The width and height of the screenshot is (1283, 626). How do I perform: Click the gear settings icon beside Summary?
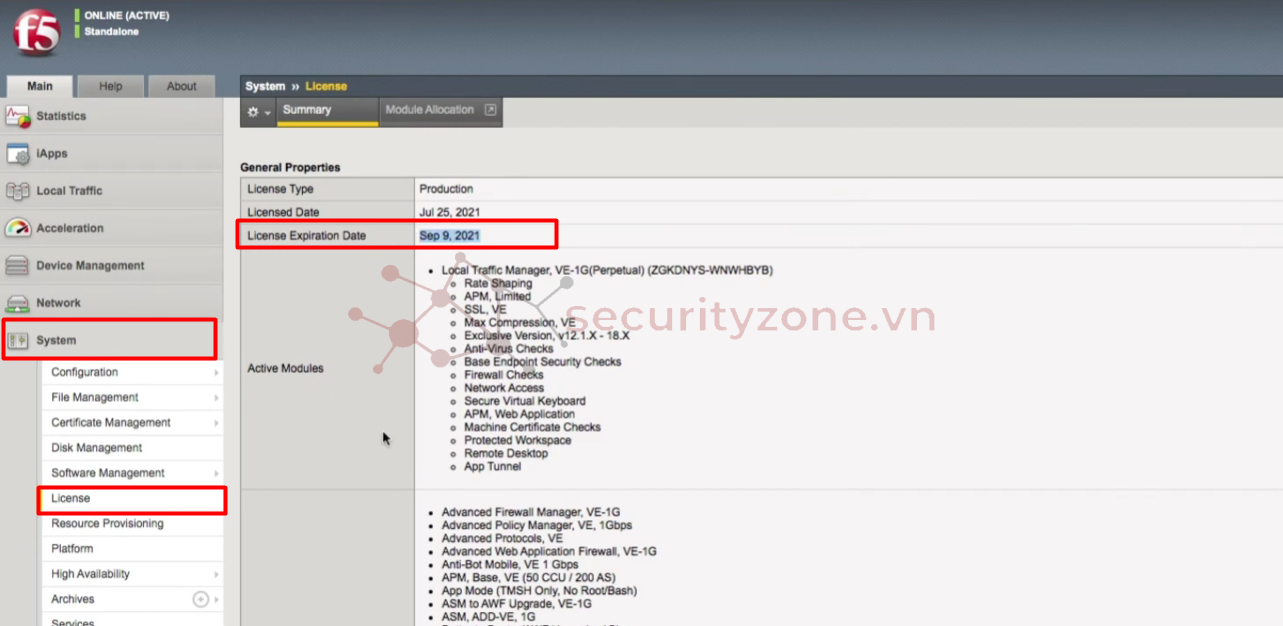tap(253, 111)
